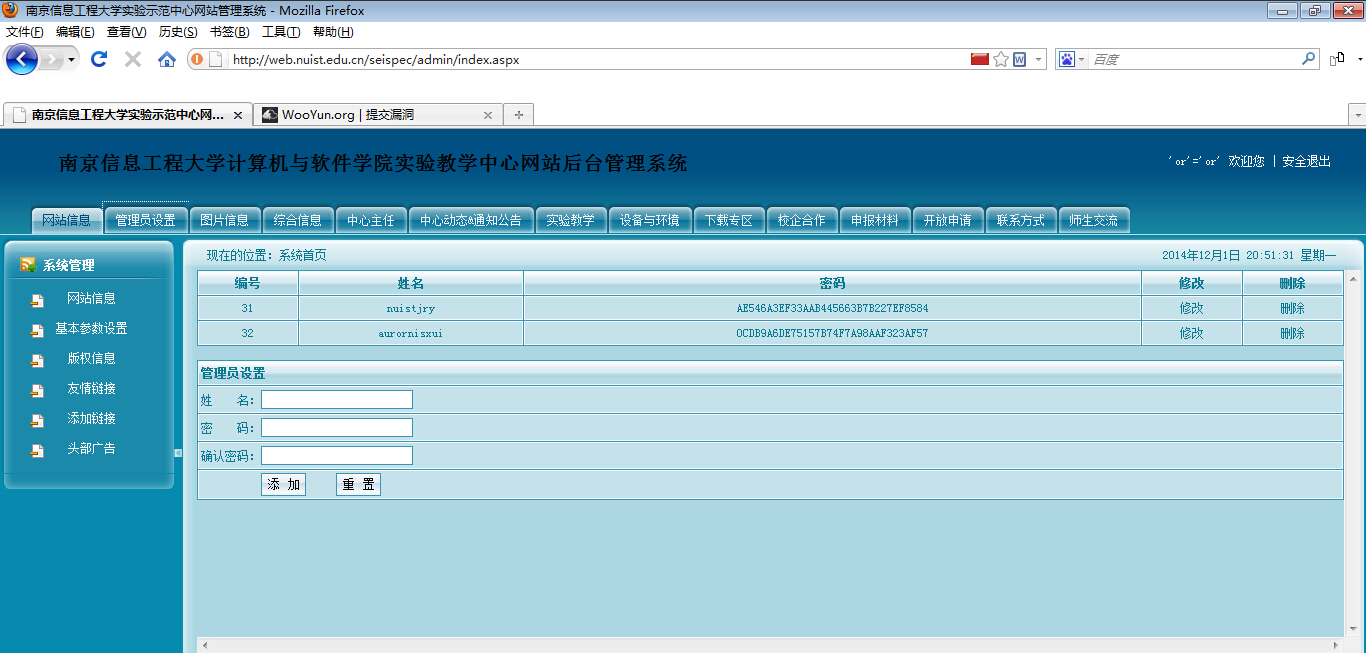Click the browser Back arrow button
This screenshot has width=1366, height=653.
(x=22, y=59)
